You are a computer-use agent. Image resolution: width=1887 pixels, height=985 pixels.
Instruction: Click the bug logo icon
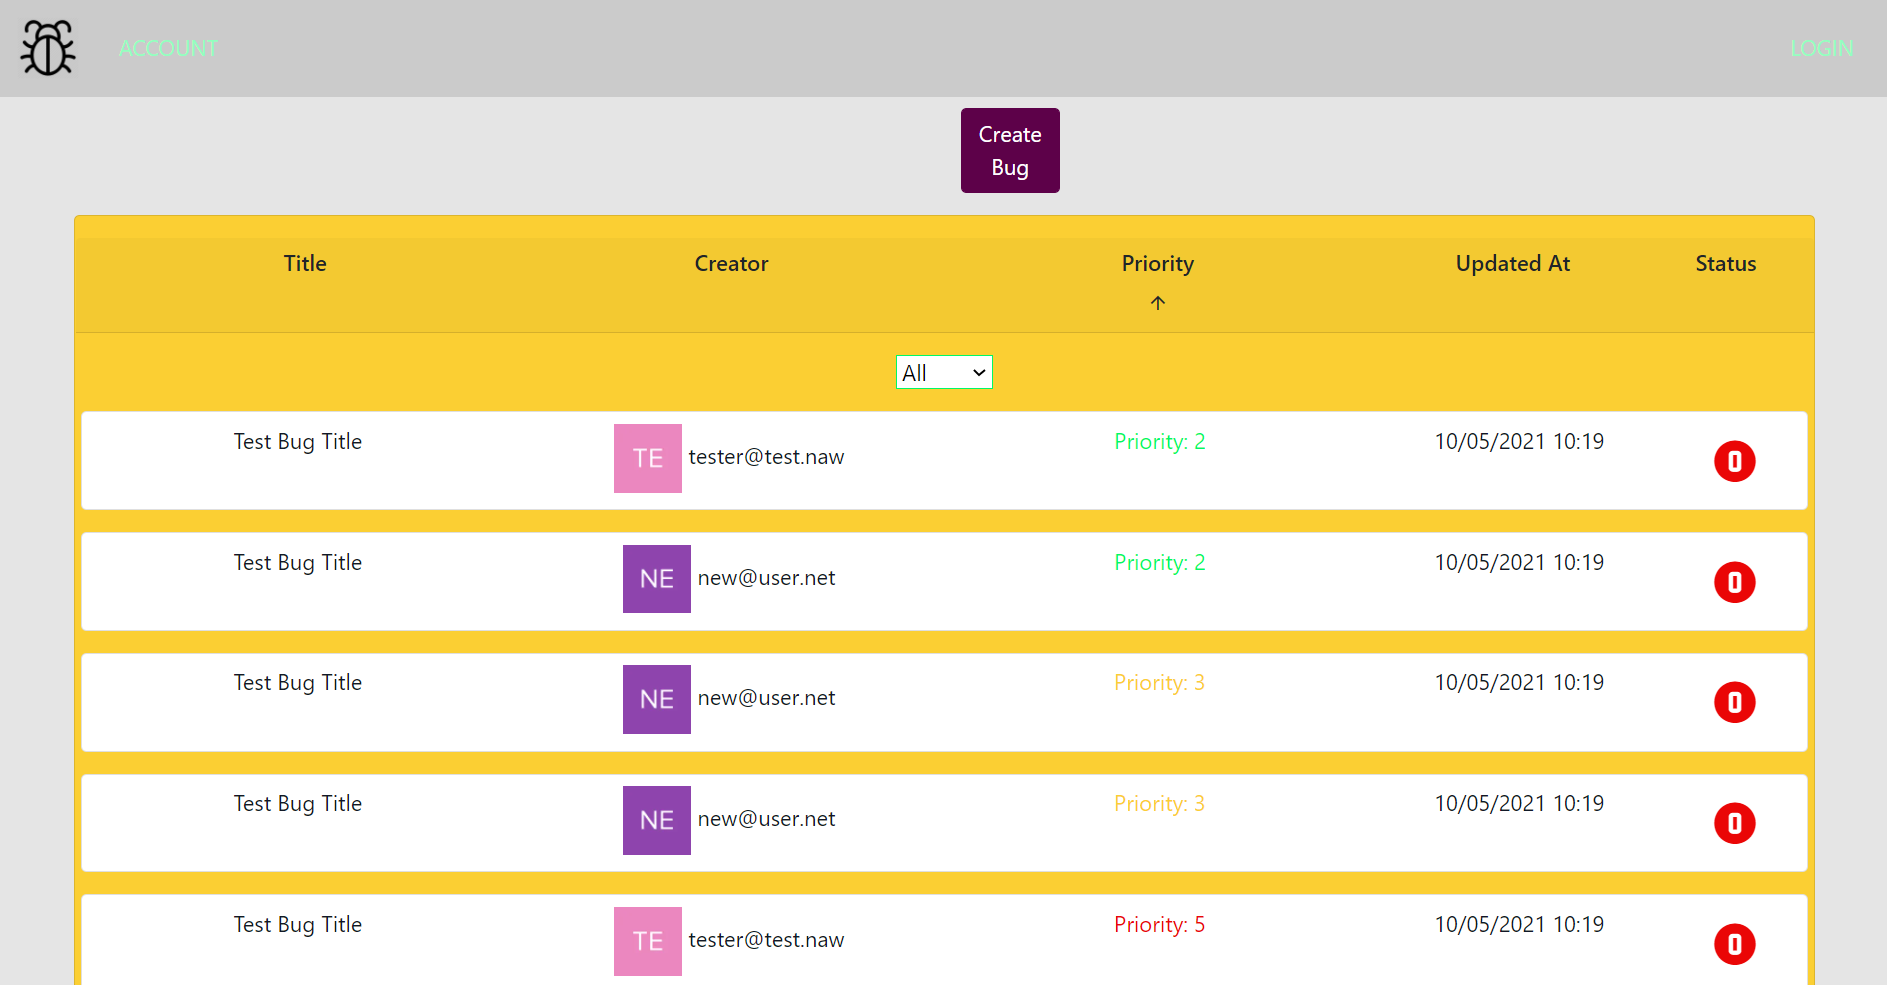tap(48, 48)
